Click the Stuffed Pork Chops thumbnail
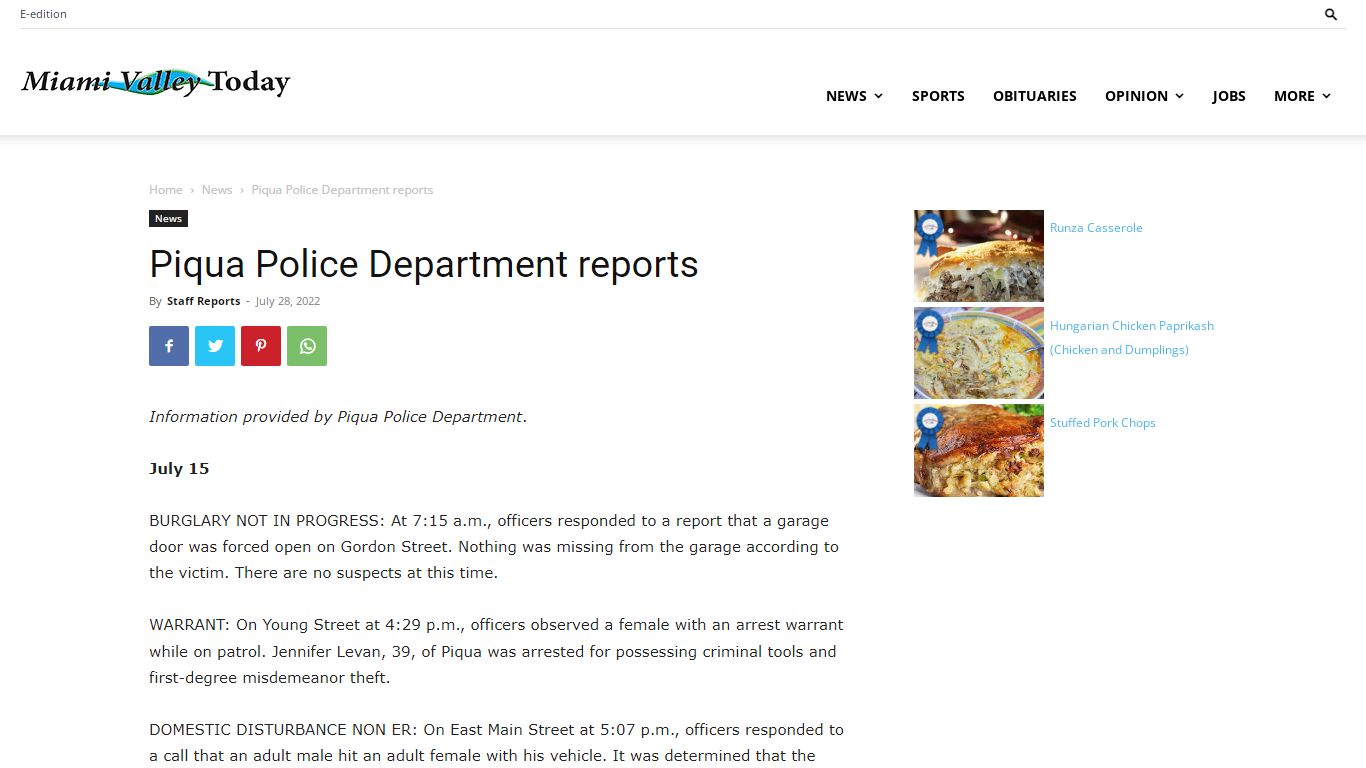Viewport: 1366px width, 768px height. [x=979, y=451]
